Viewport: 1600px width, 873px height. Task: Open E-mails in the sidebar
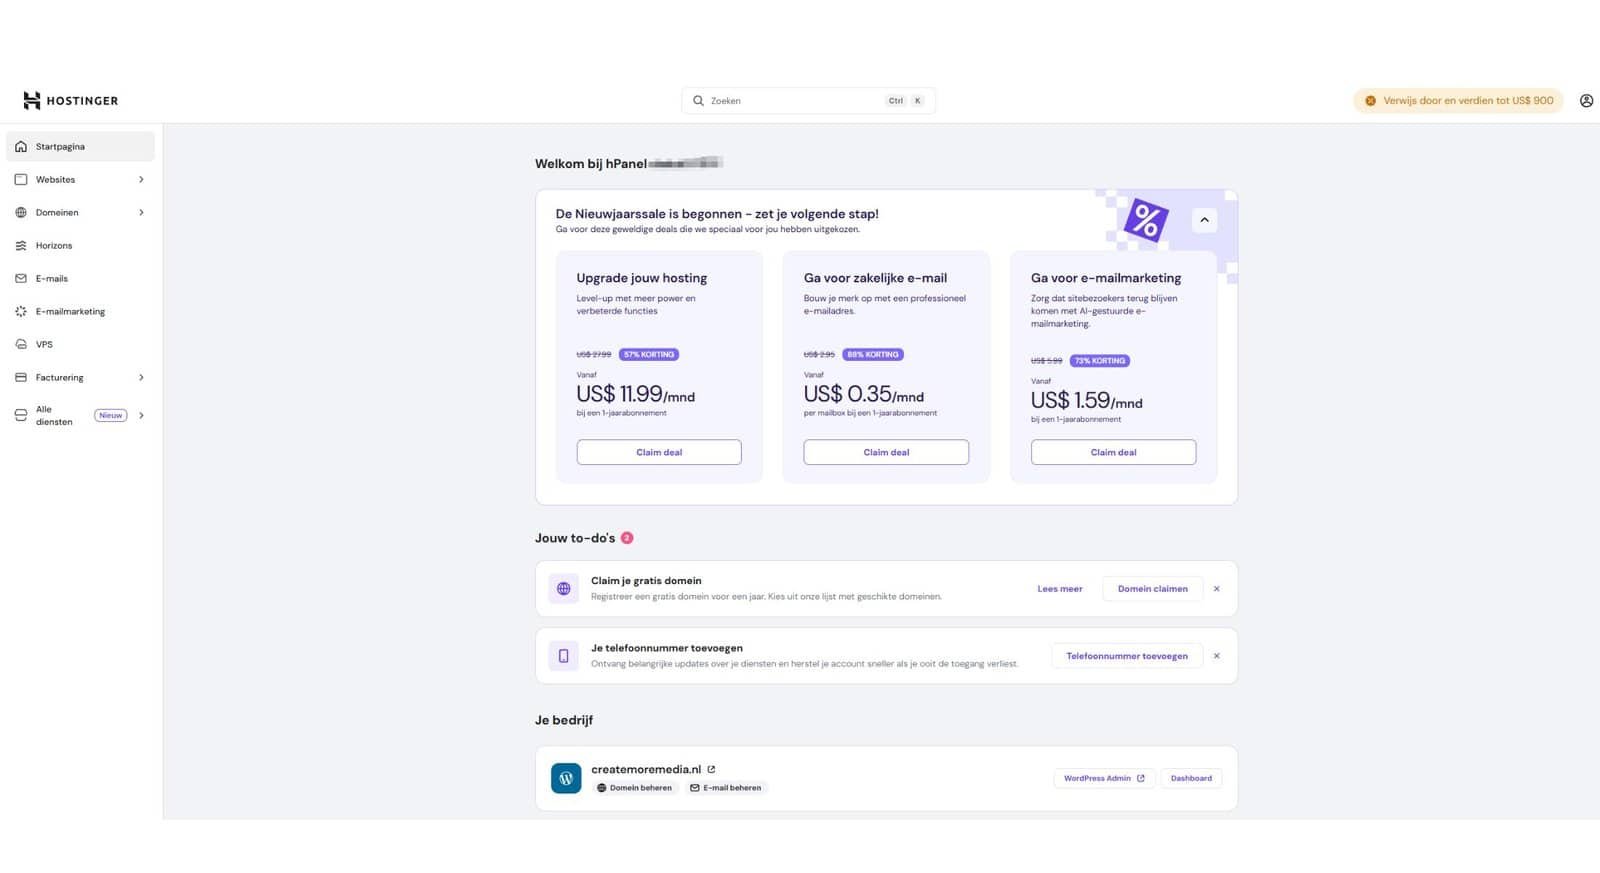pyautogui.click(x=80, y=278)
